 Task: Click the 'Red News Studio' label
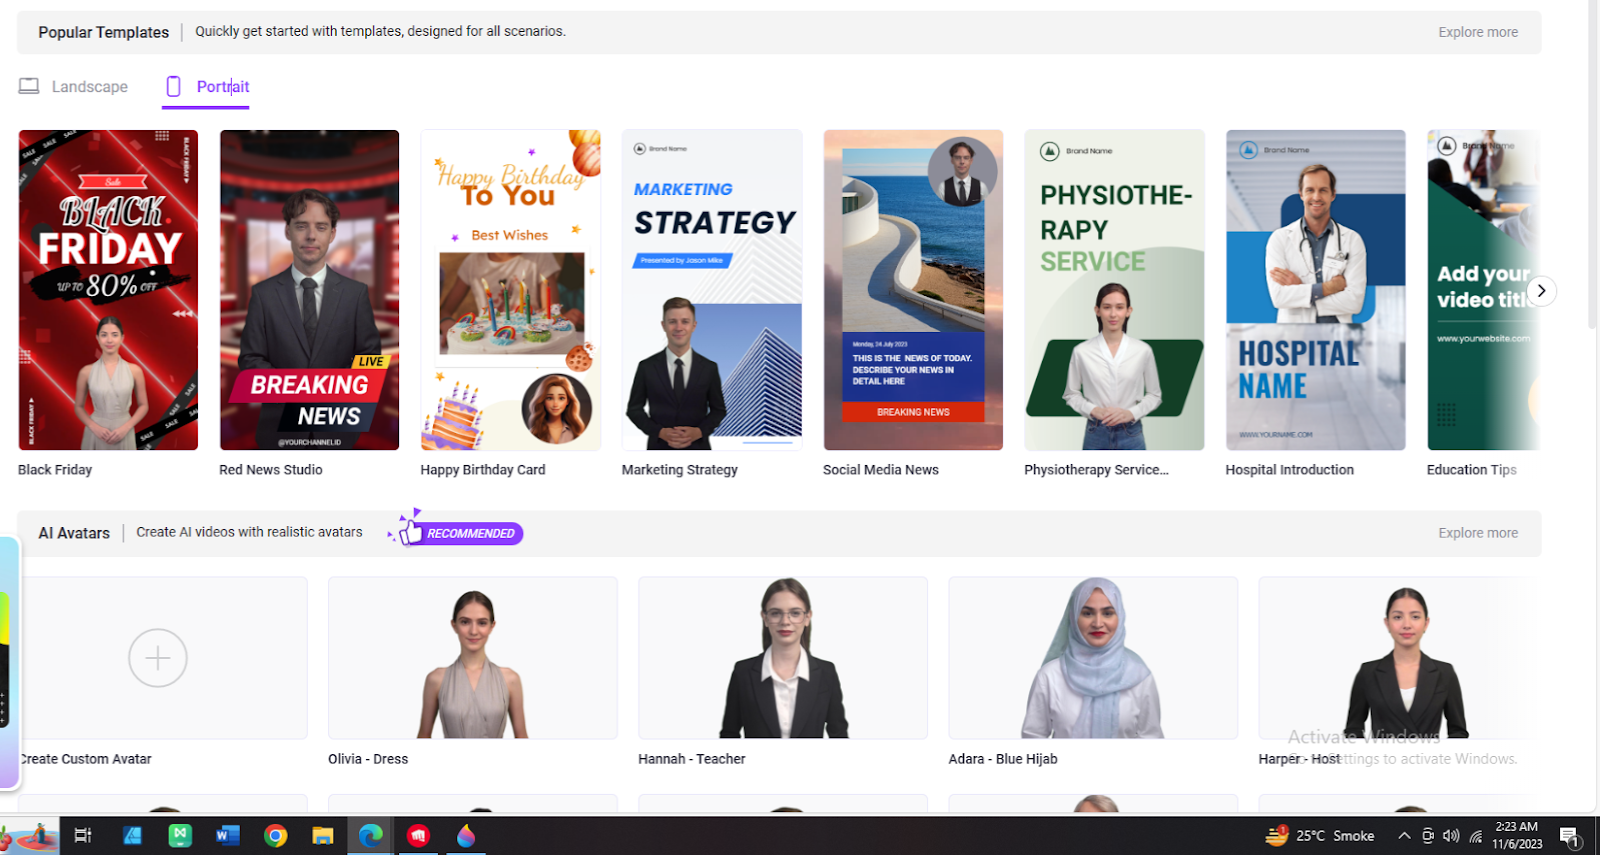[x=271, y=470]
